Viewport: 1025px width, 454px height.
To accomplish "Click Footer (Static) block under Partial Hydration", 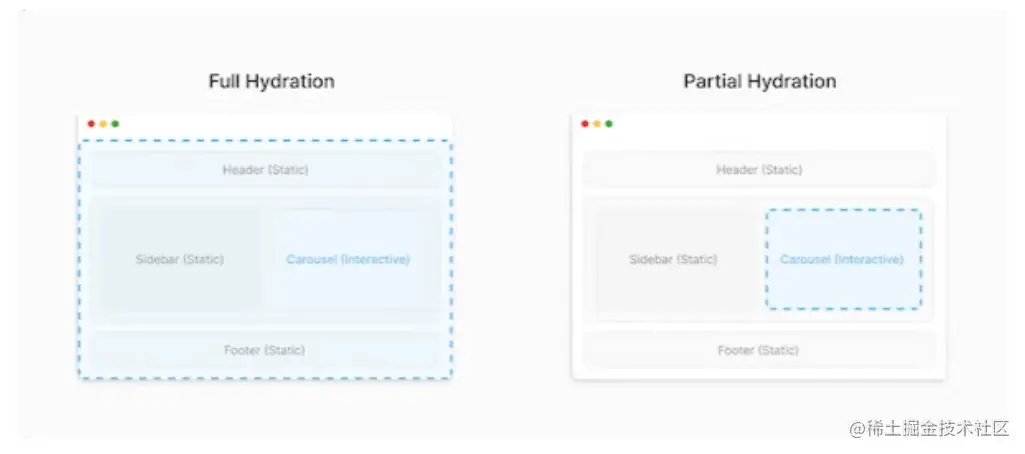I will point(759,350).
